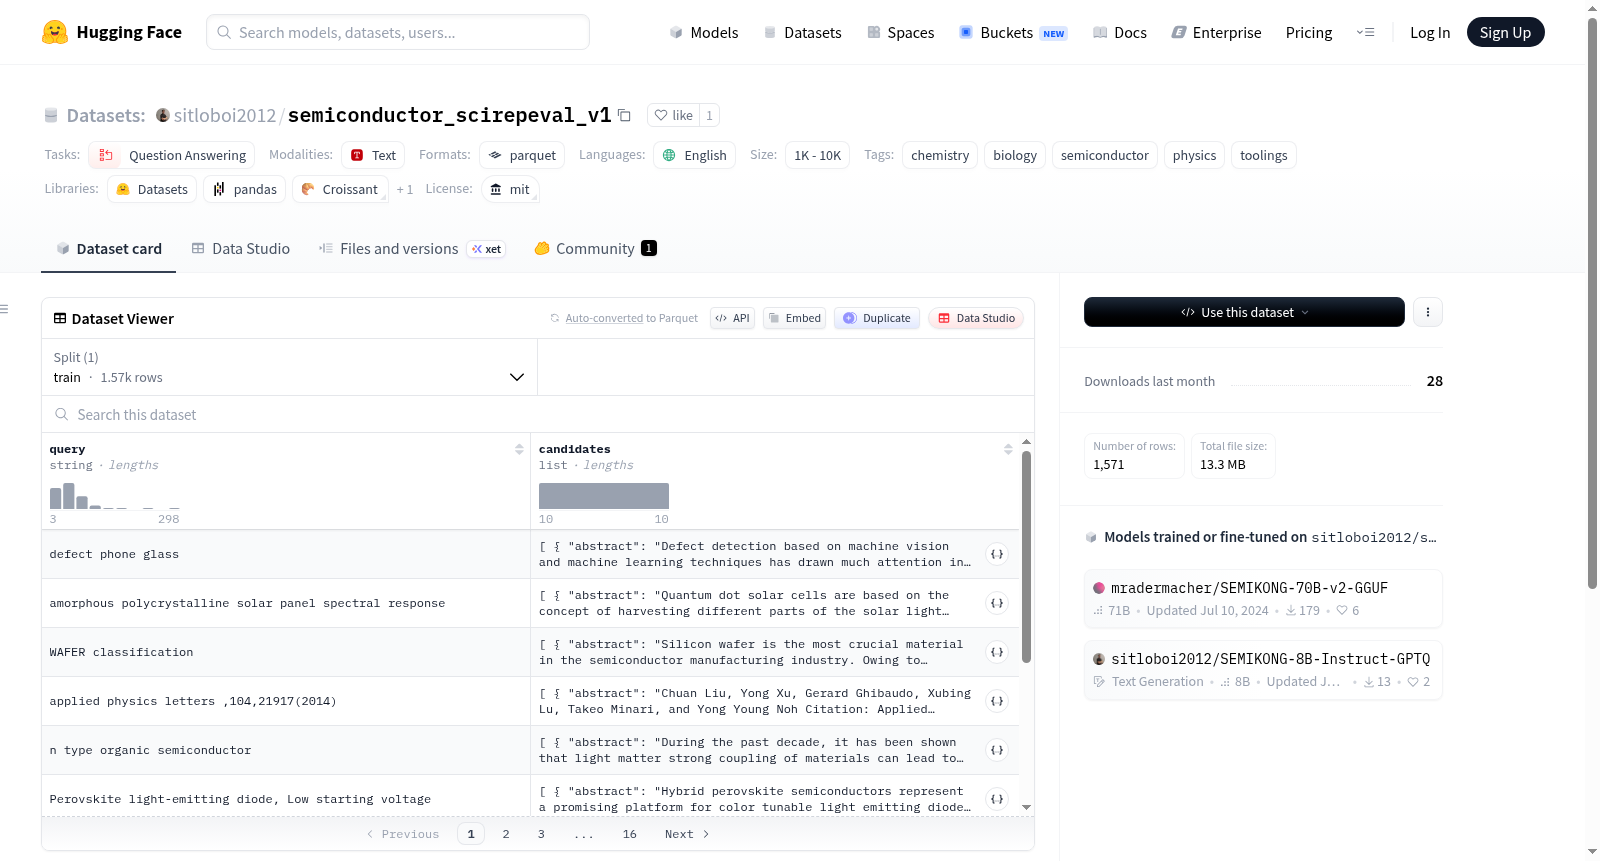Click the pandas library tag

pyautogui.click(x=245, y=189)
